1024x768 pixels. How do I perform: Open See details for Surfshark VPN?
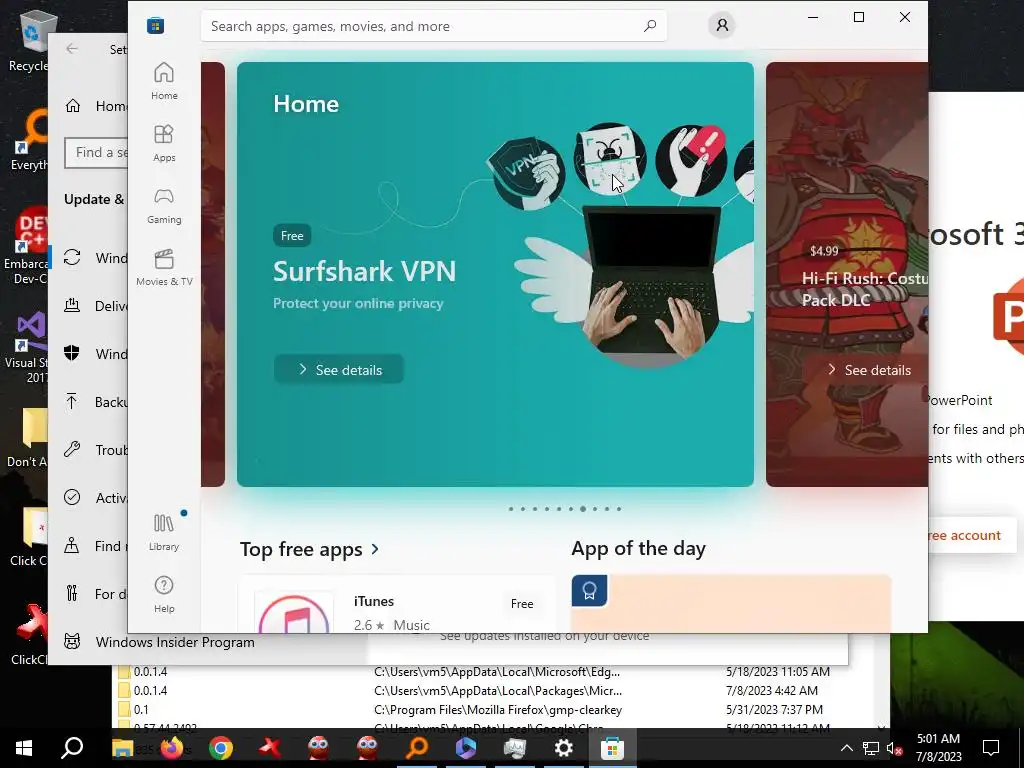coord(339,370)
